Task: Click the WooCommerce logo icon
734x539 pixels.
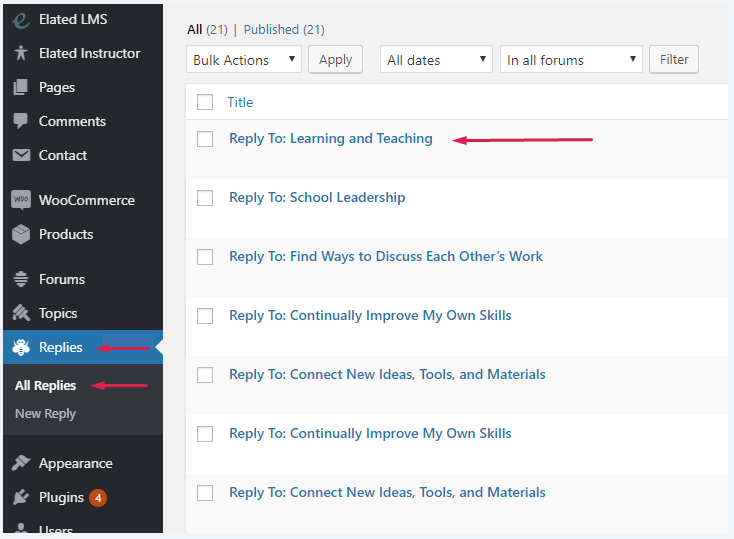Action: (x=21, y=200)
